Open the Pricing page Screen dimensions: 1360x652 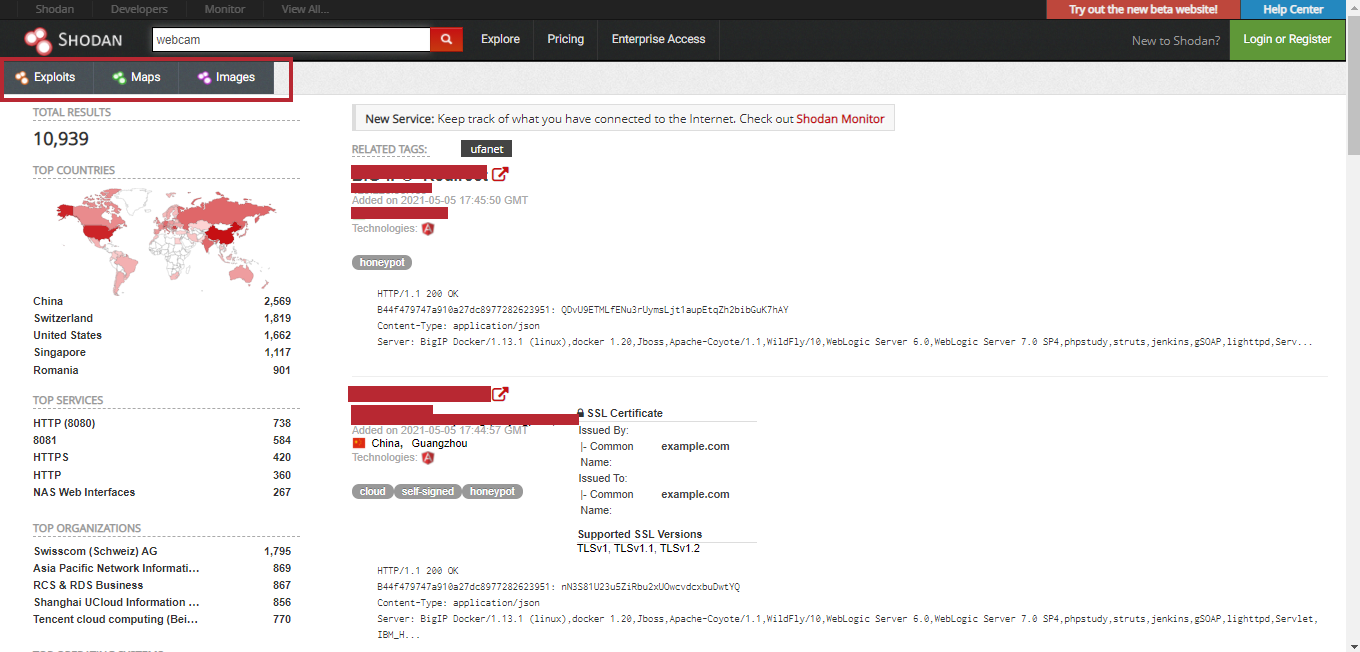(x=566, y=39)
